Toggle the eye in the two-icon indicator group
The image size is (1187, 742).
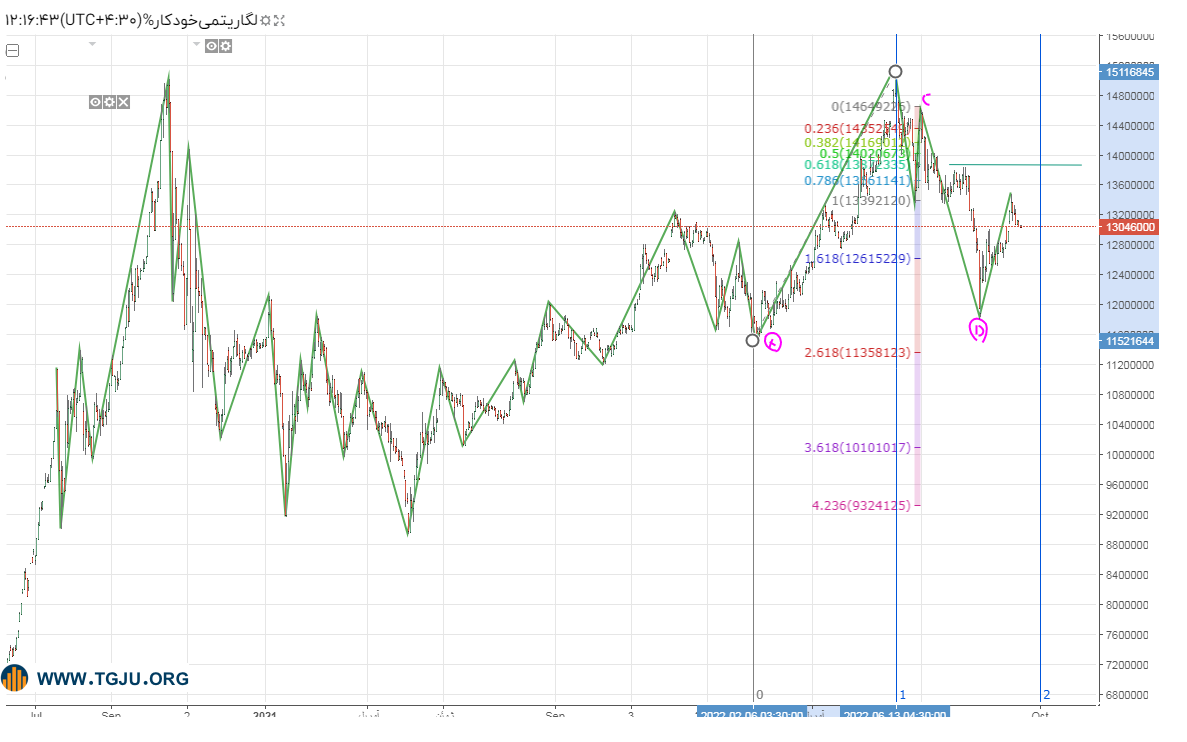(x=212, y=46)
